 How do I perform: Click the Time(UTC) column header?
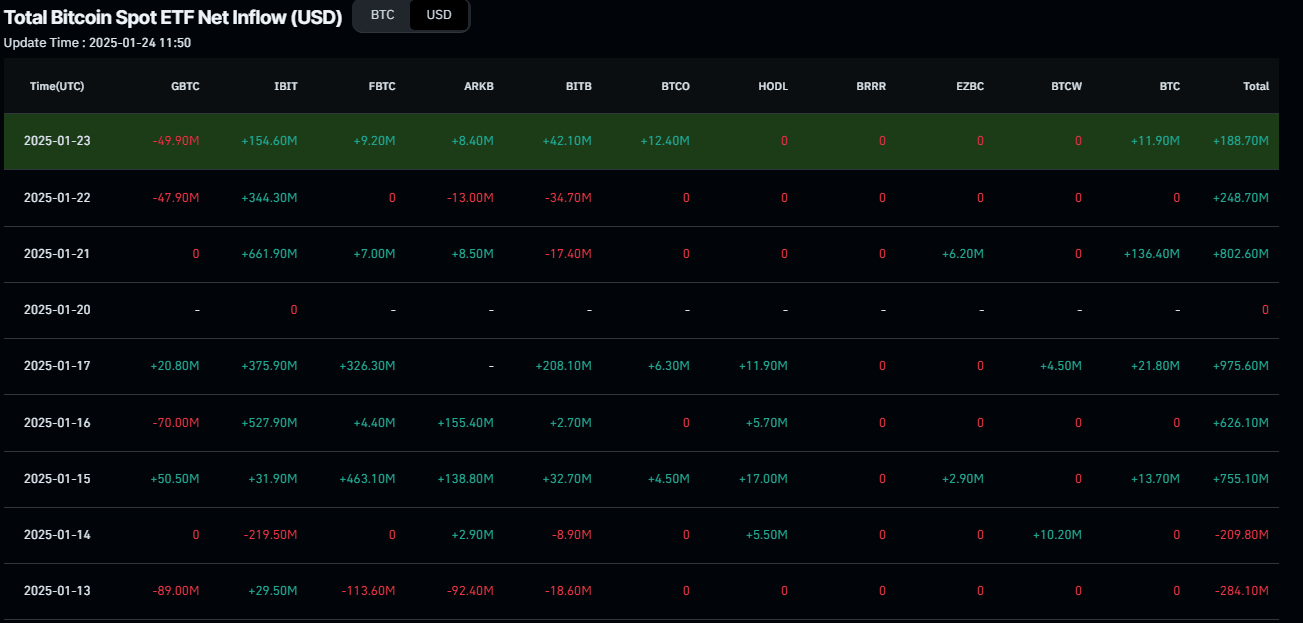tap(57, 86)
